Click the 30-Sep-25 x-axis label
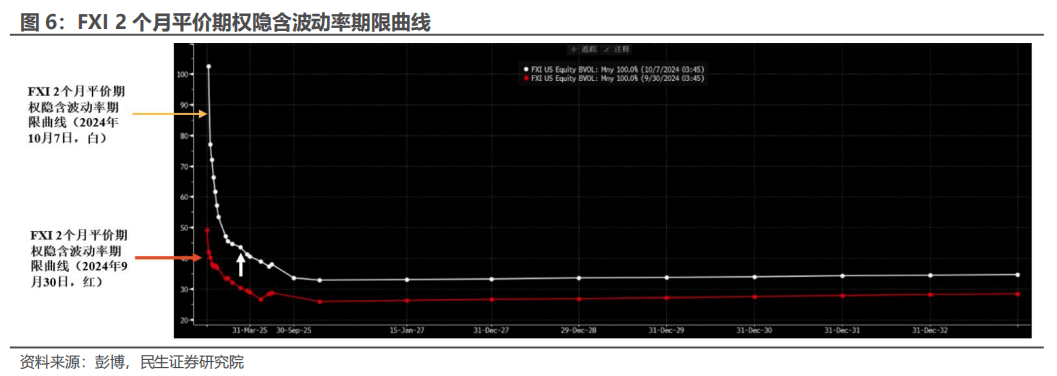Screen dimensions: 1057x376 tap(294, 331)
